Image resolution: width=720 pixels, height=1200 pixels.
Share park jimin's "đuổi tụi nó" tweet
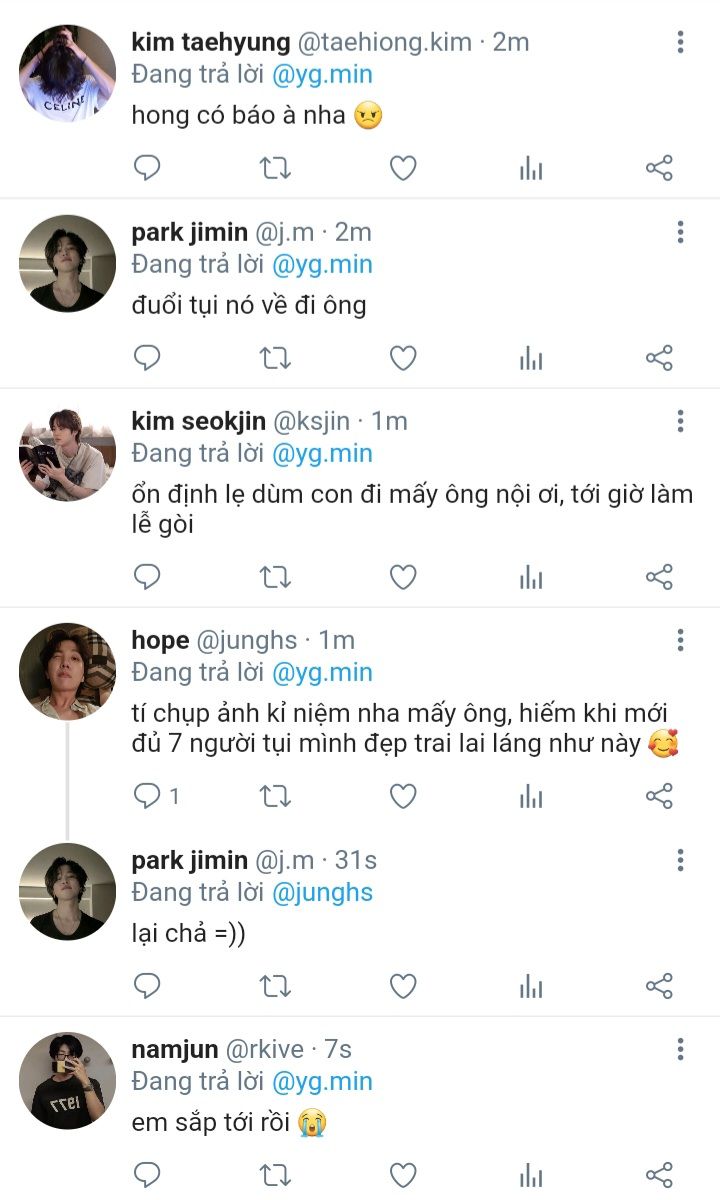659,358
